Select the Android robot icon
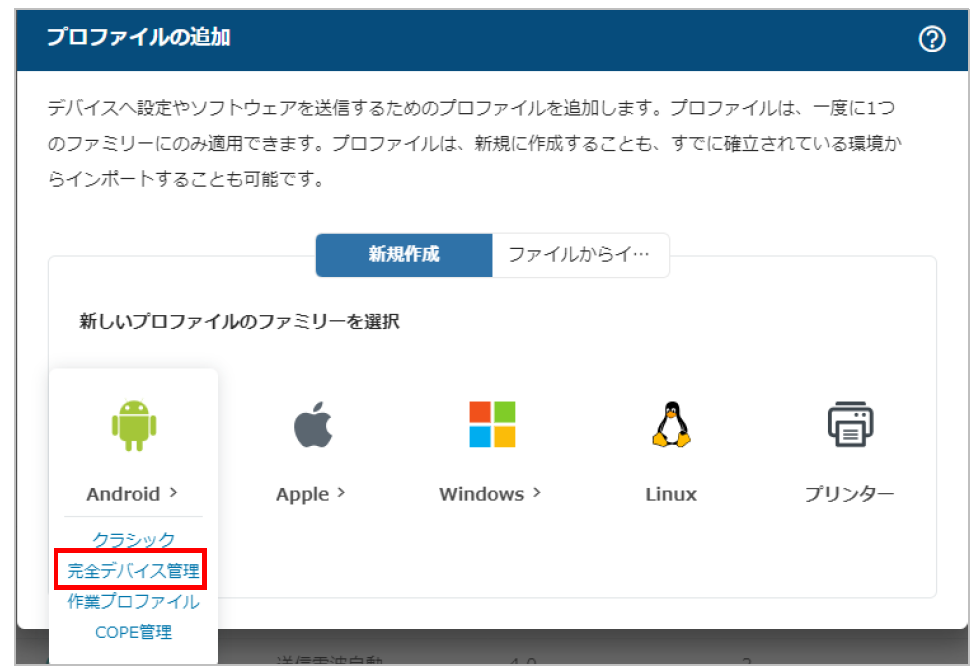The width and height of the screenshot is (979, 667). pos(134,425)
